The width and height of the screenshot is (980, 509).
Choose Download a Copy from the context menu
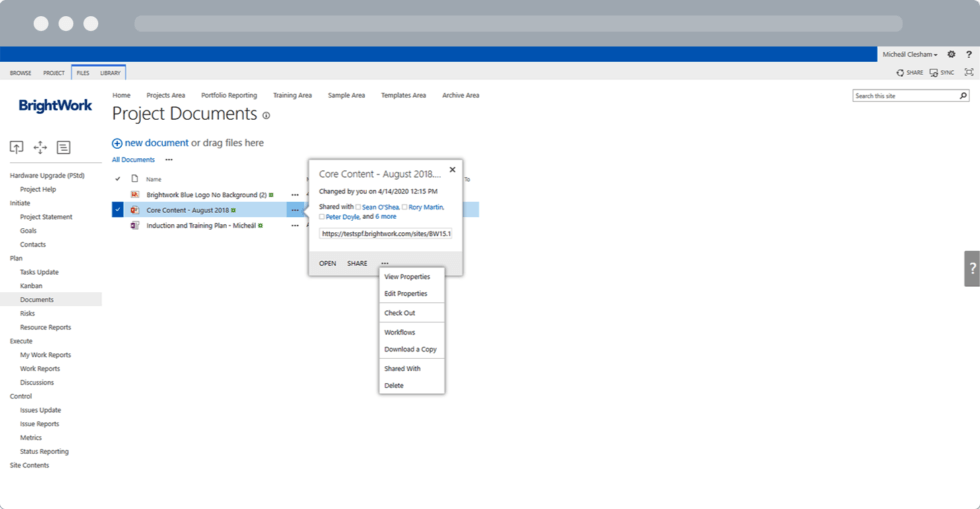[410, 350]
